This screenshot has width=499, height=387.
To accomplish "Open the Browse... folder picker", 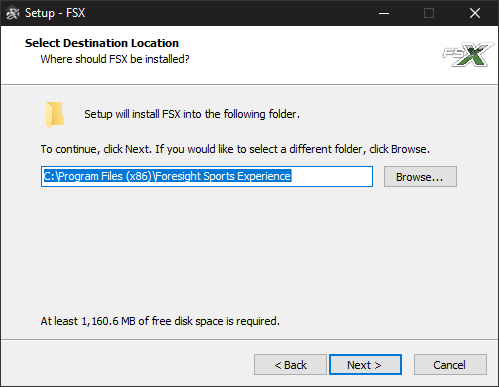I will 420,177.
